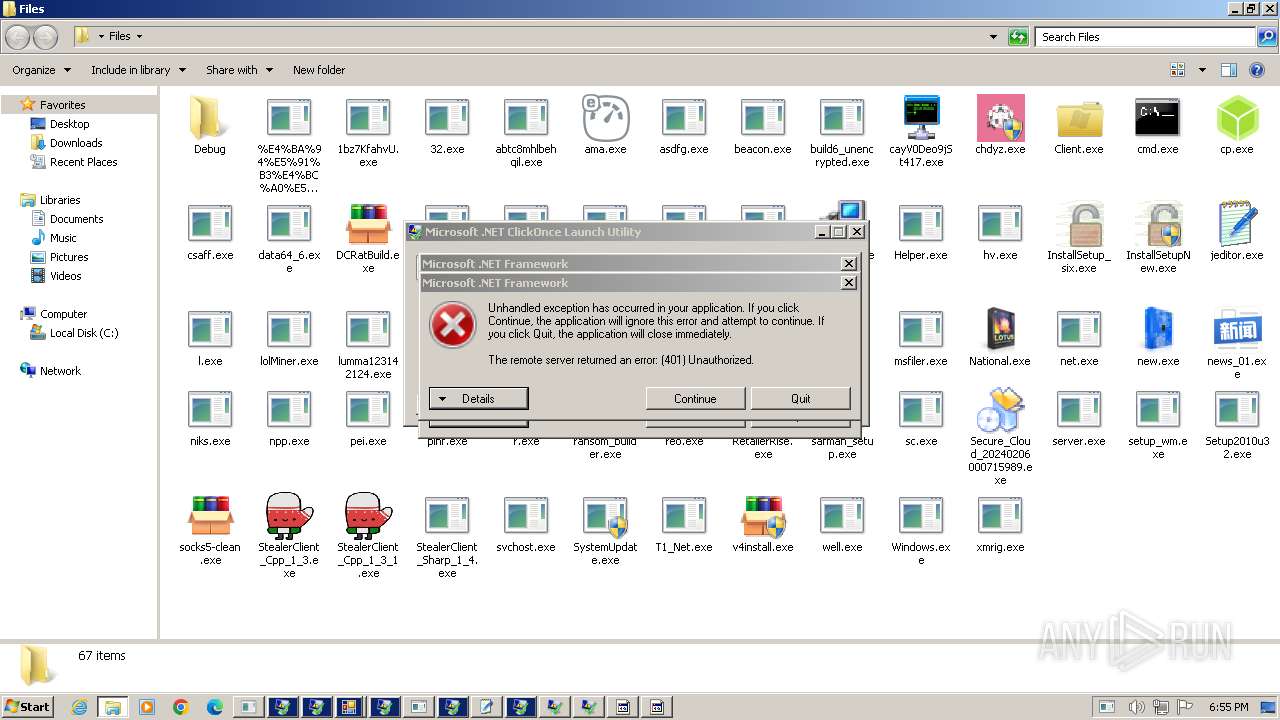Click the New folder button
Viewport: 1280px width, 720px height.
click(319, 70)
